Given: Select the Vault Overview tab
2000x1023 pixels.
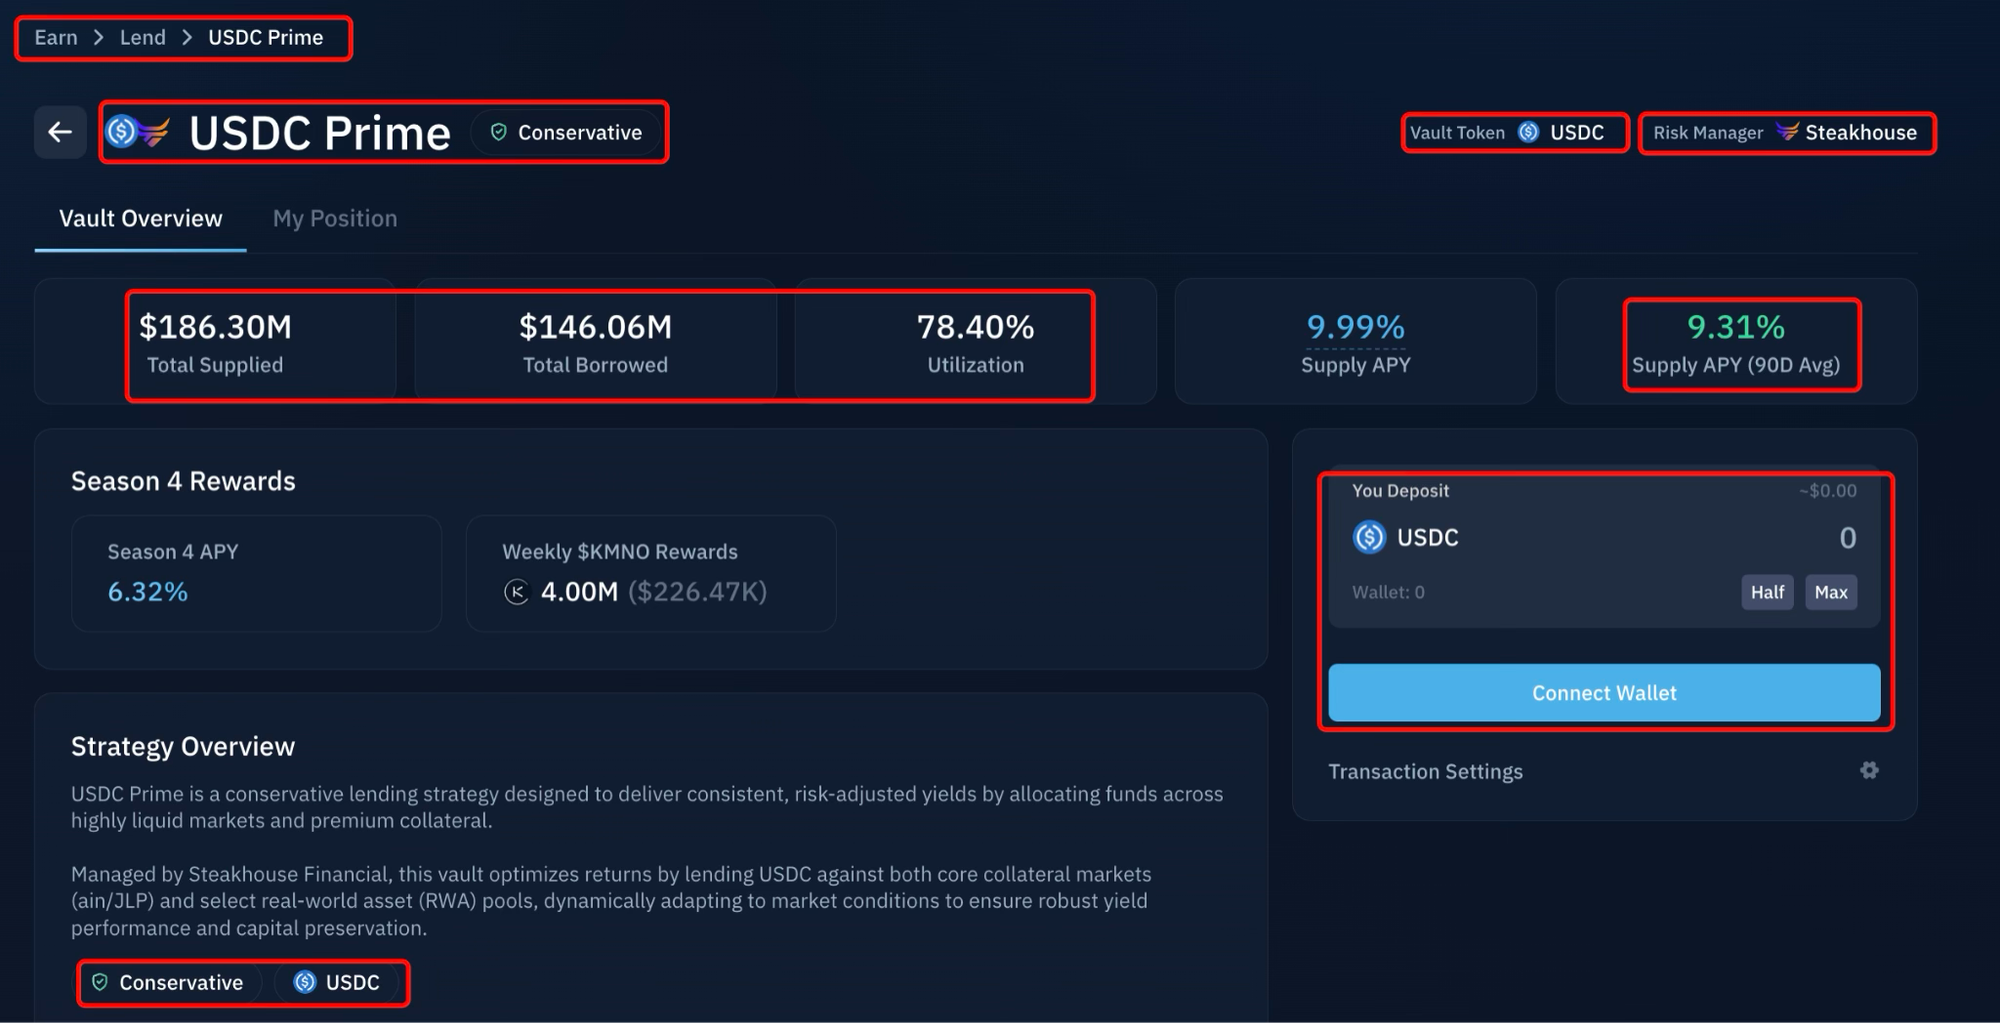Looking at the screenshot, I should (x=140, y=218).
